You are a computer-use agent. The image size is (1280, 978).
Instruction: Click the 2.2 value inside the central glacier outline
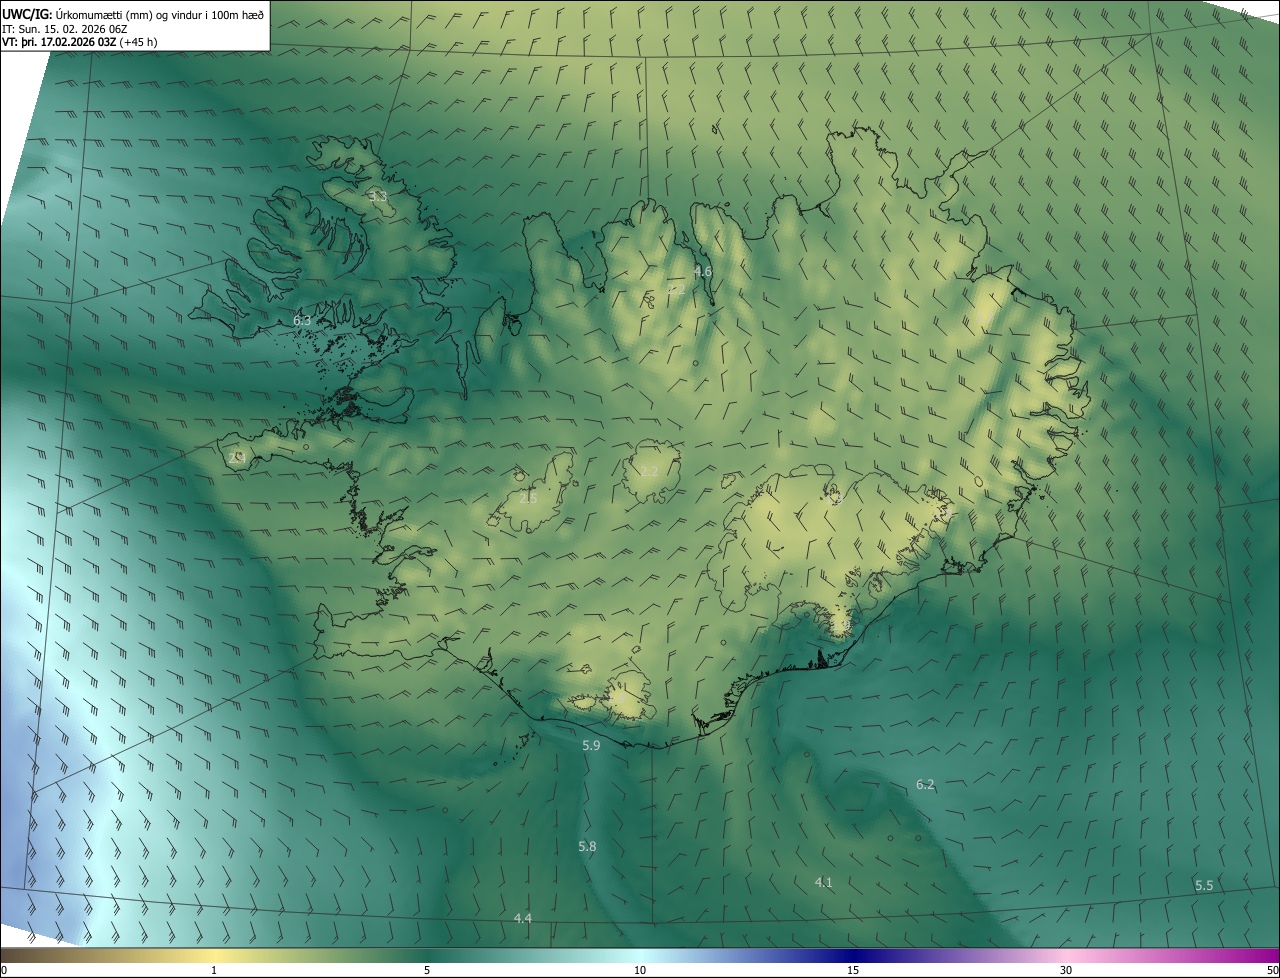(x=649, y=471)
